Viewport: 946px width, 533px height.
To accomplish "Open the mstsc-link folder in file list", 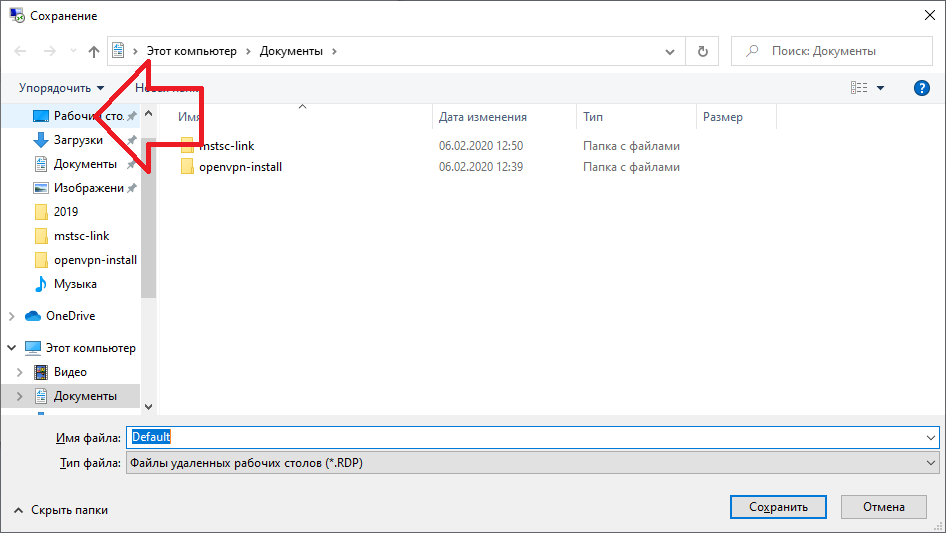I will click(x=226, y=146).
